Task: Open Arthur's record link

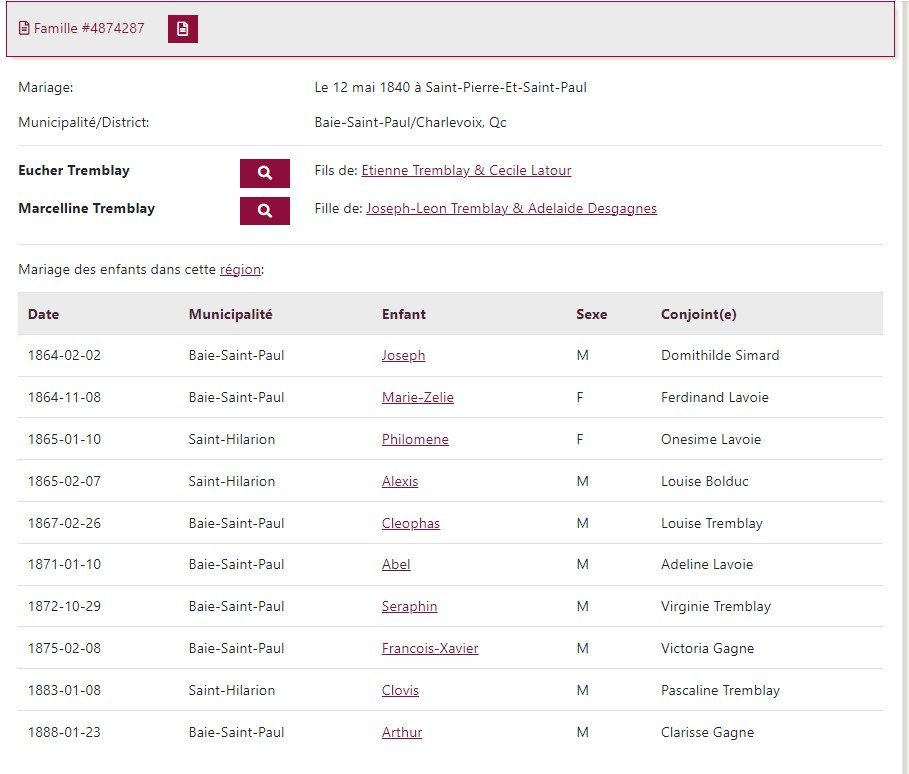Action: pyautogui.click(x=402, y=732)
